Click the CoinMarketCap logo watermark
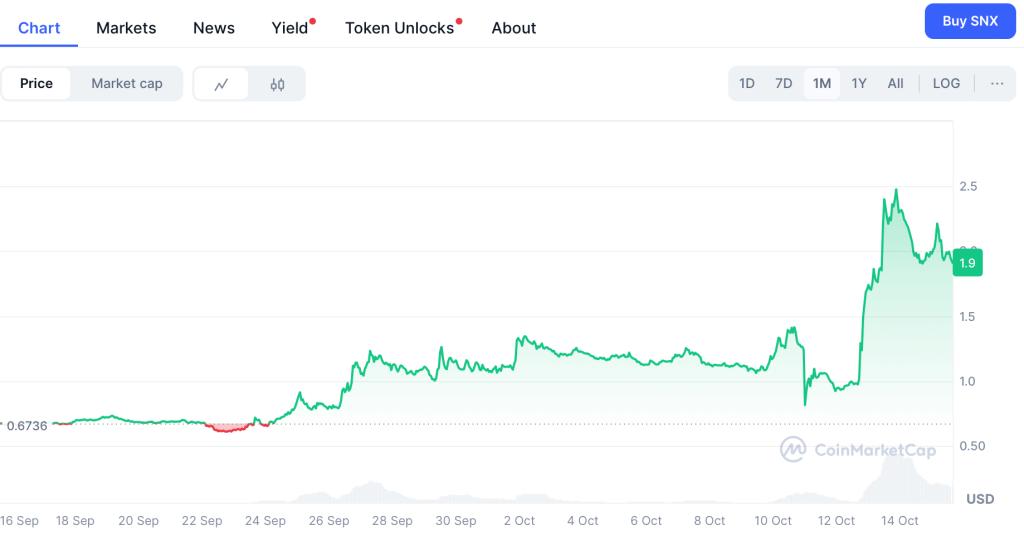Image resolution: width=1024 pixels, height=540 pixels. pos(858,450)
